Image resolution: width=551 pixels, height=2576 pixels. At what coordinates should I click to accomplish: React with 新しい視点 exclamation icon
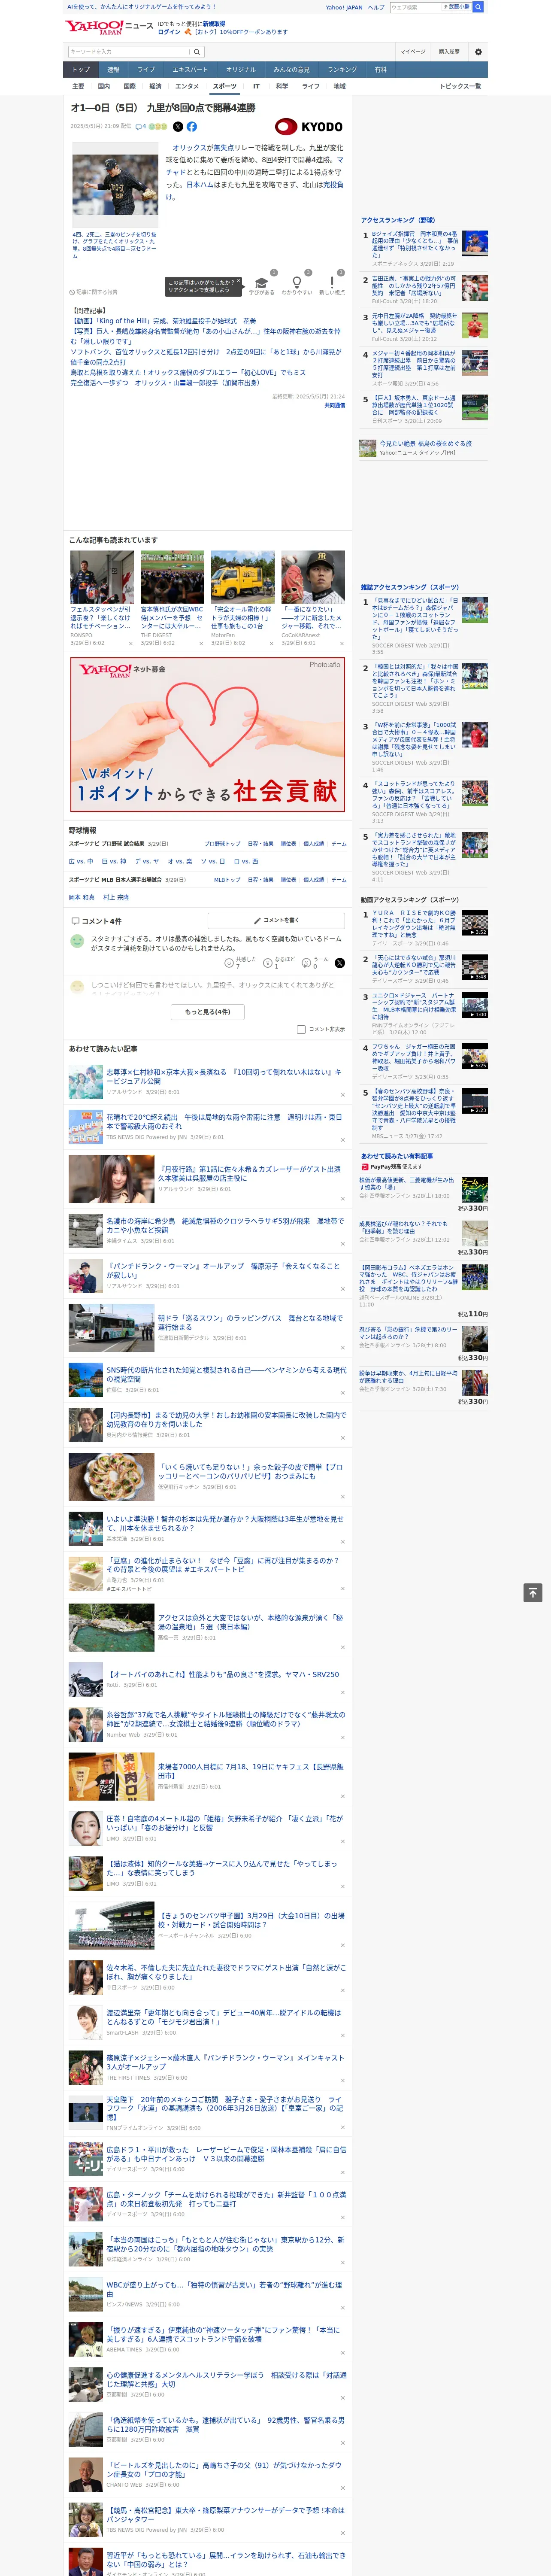[332, 283]
